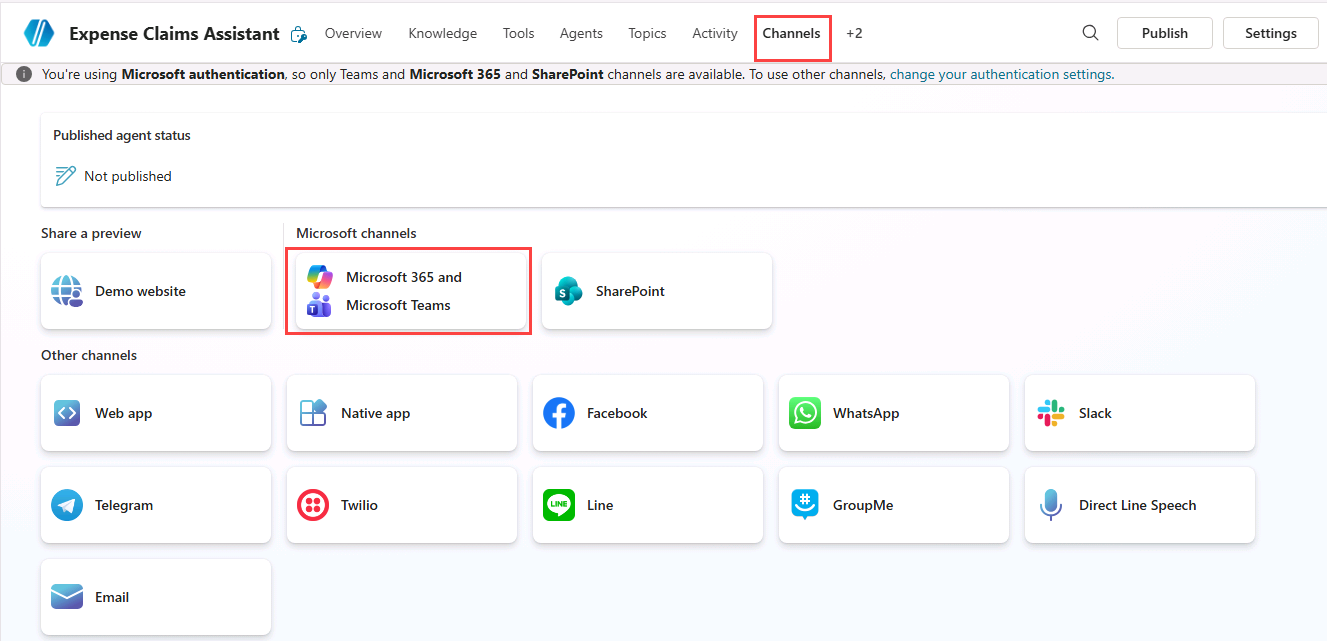Click the Publish button
Image resolution: width=1327 pixels, height=641 pixels.
point(1164,33)
